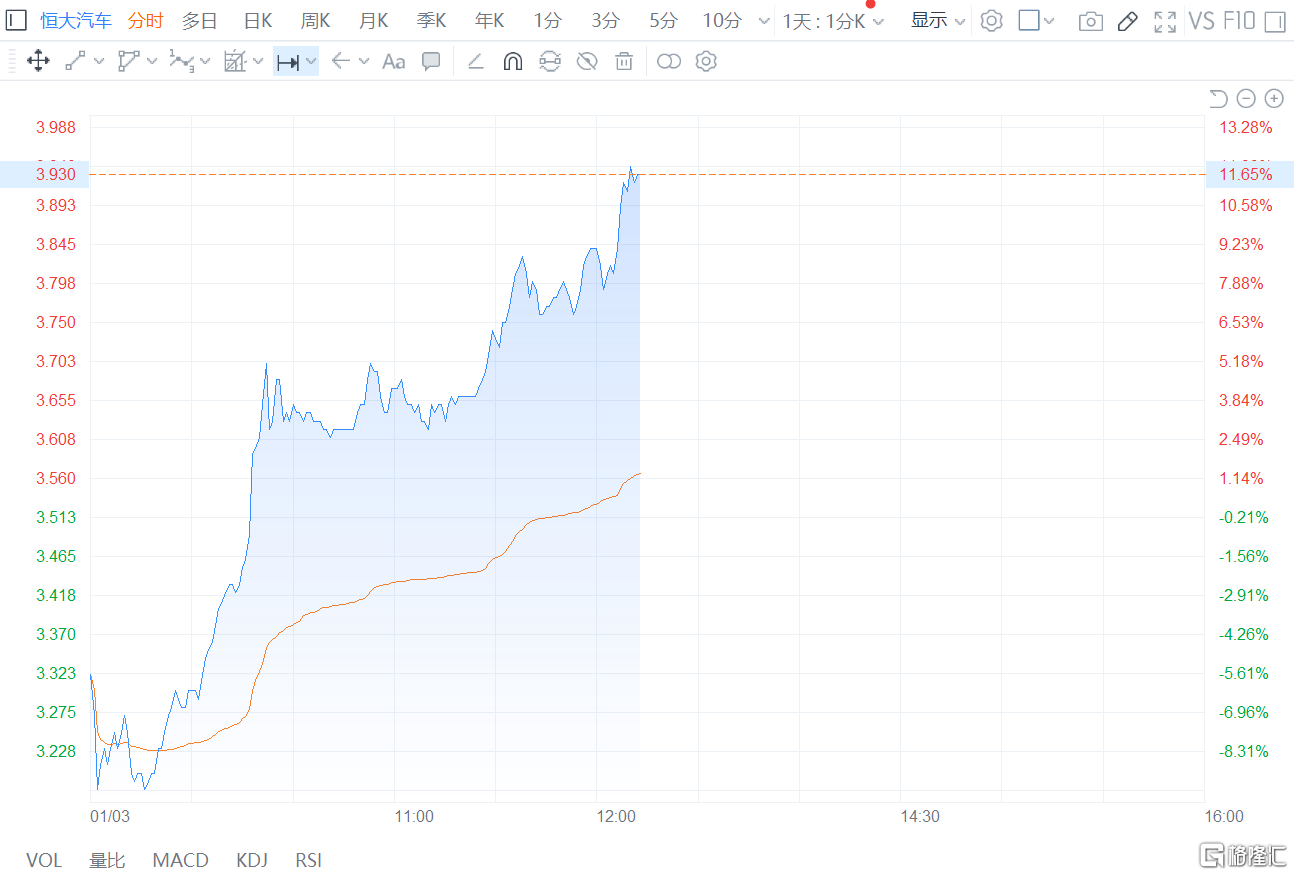Click the 14:30 time axis label
1294x876 pixels.
click(x=920, y=816)
